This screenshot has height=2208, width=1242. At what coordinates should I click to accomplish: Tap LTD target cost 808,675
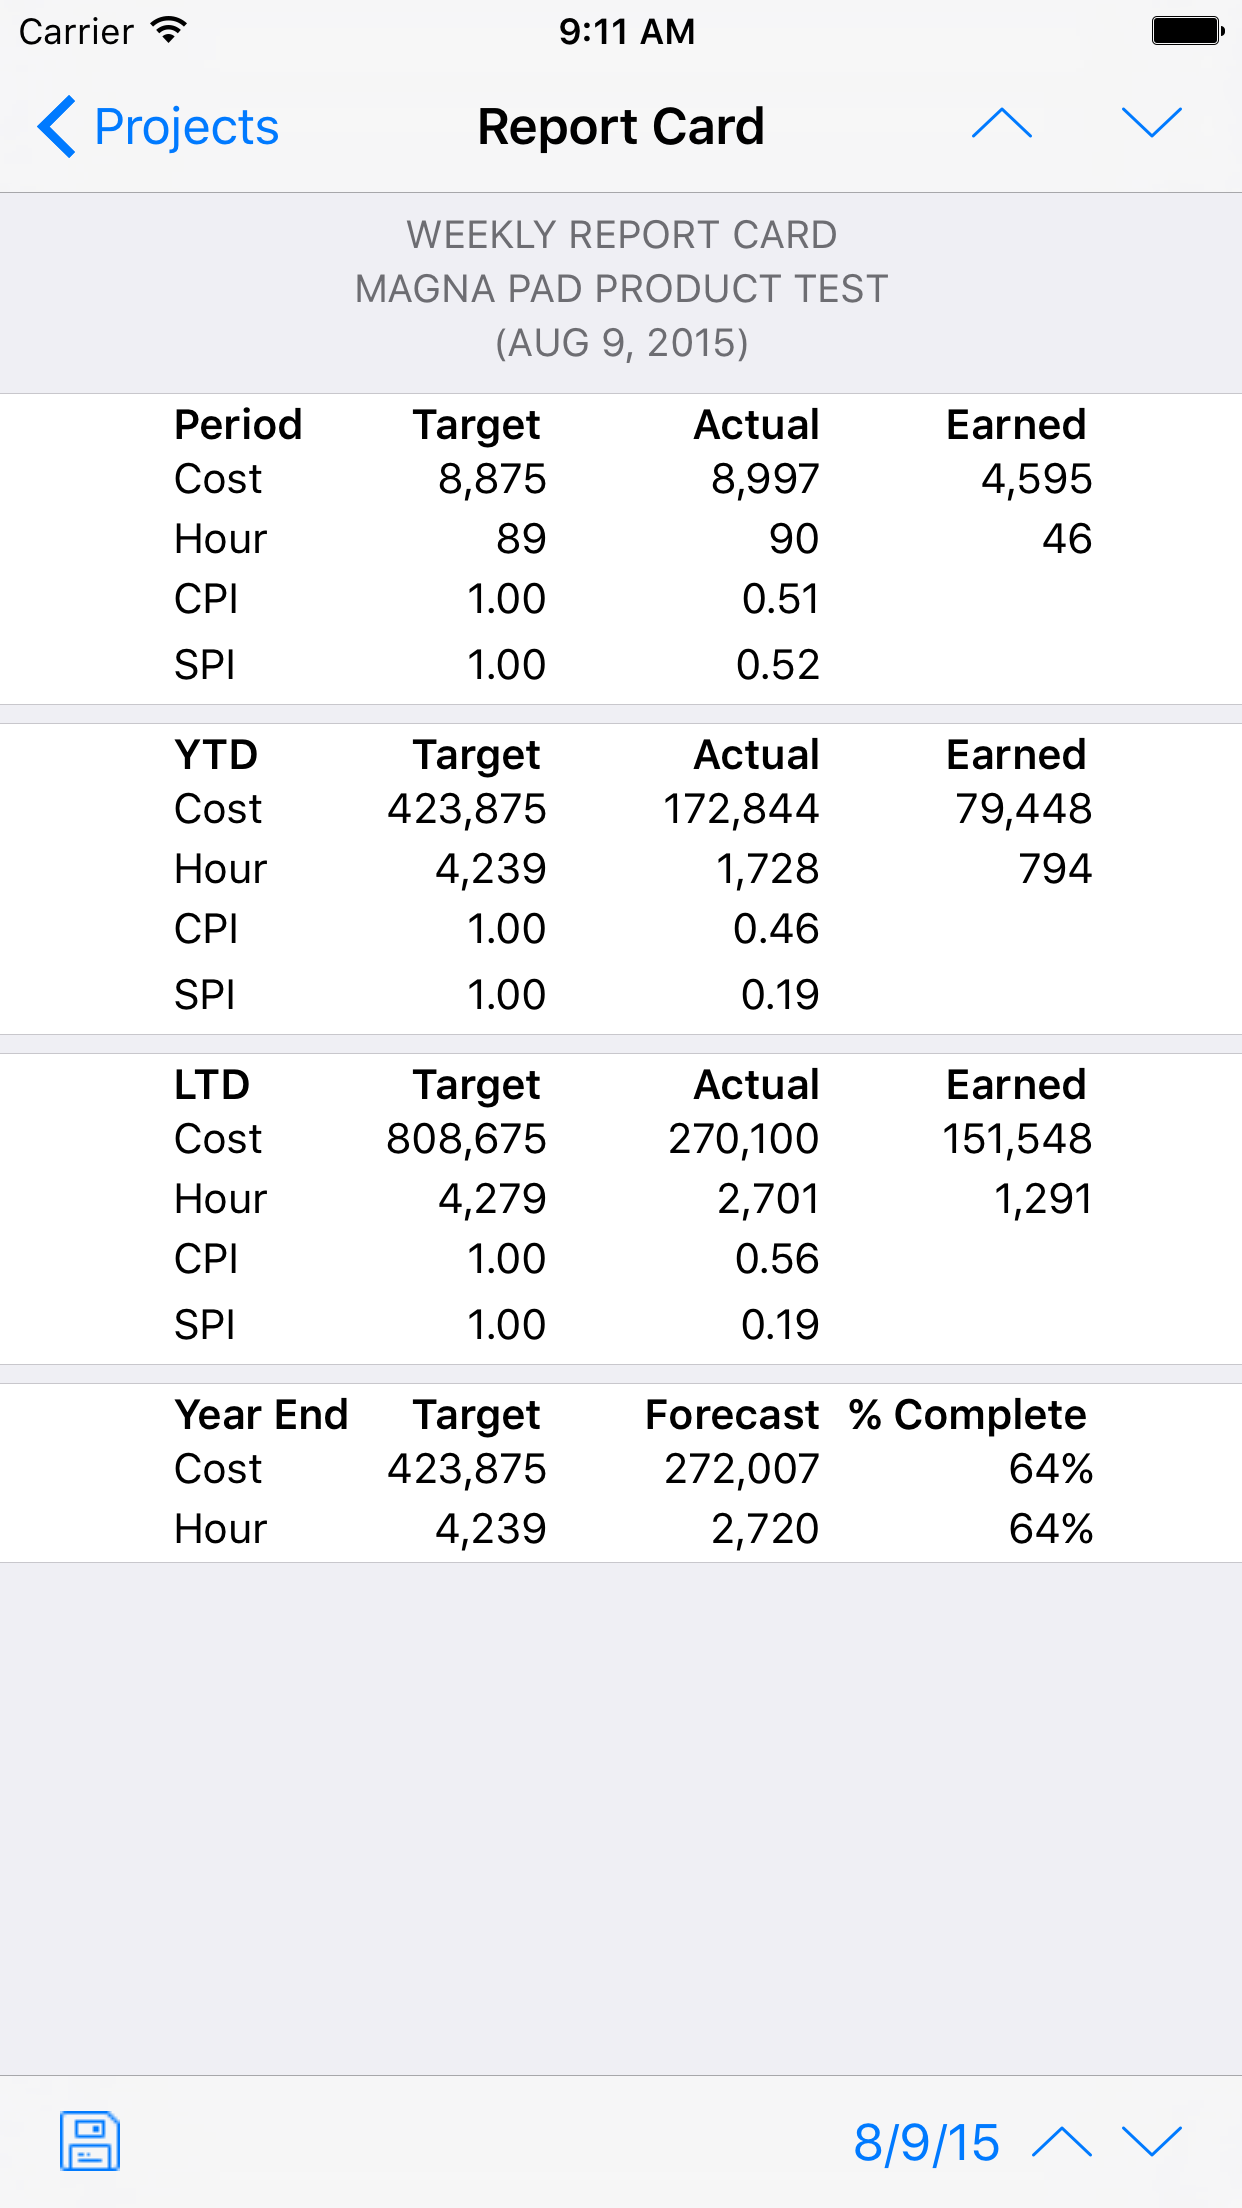click(x=466, y=1139)
